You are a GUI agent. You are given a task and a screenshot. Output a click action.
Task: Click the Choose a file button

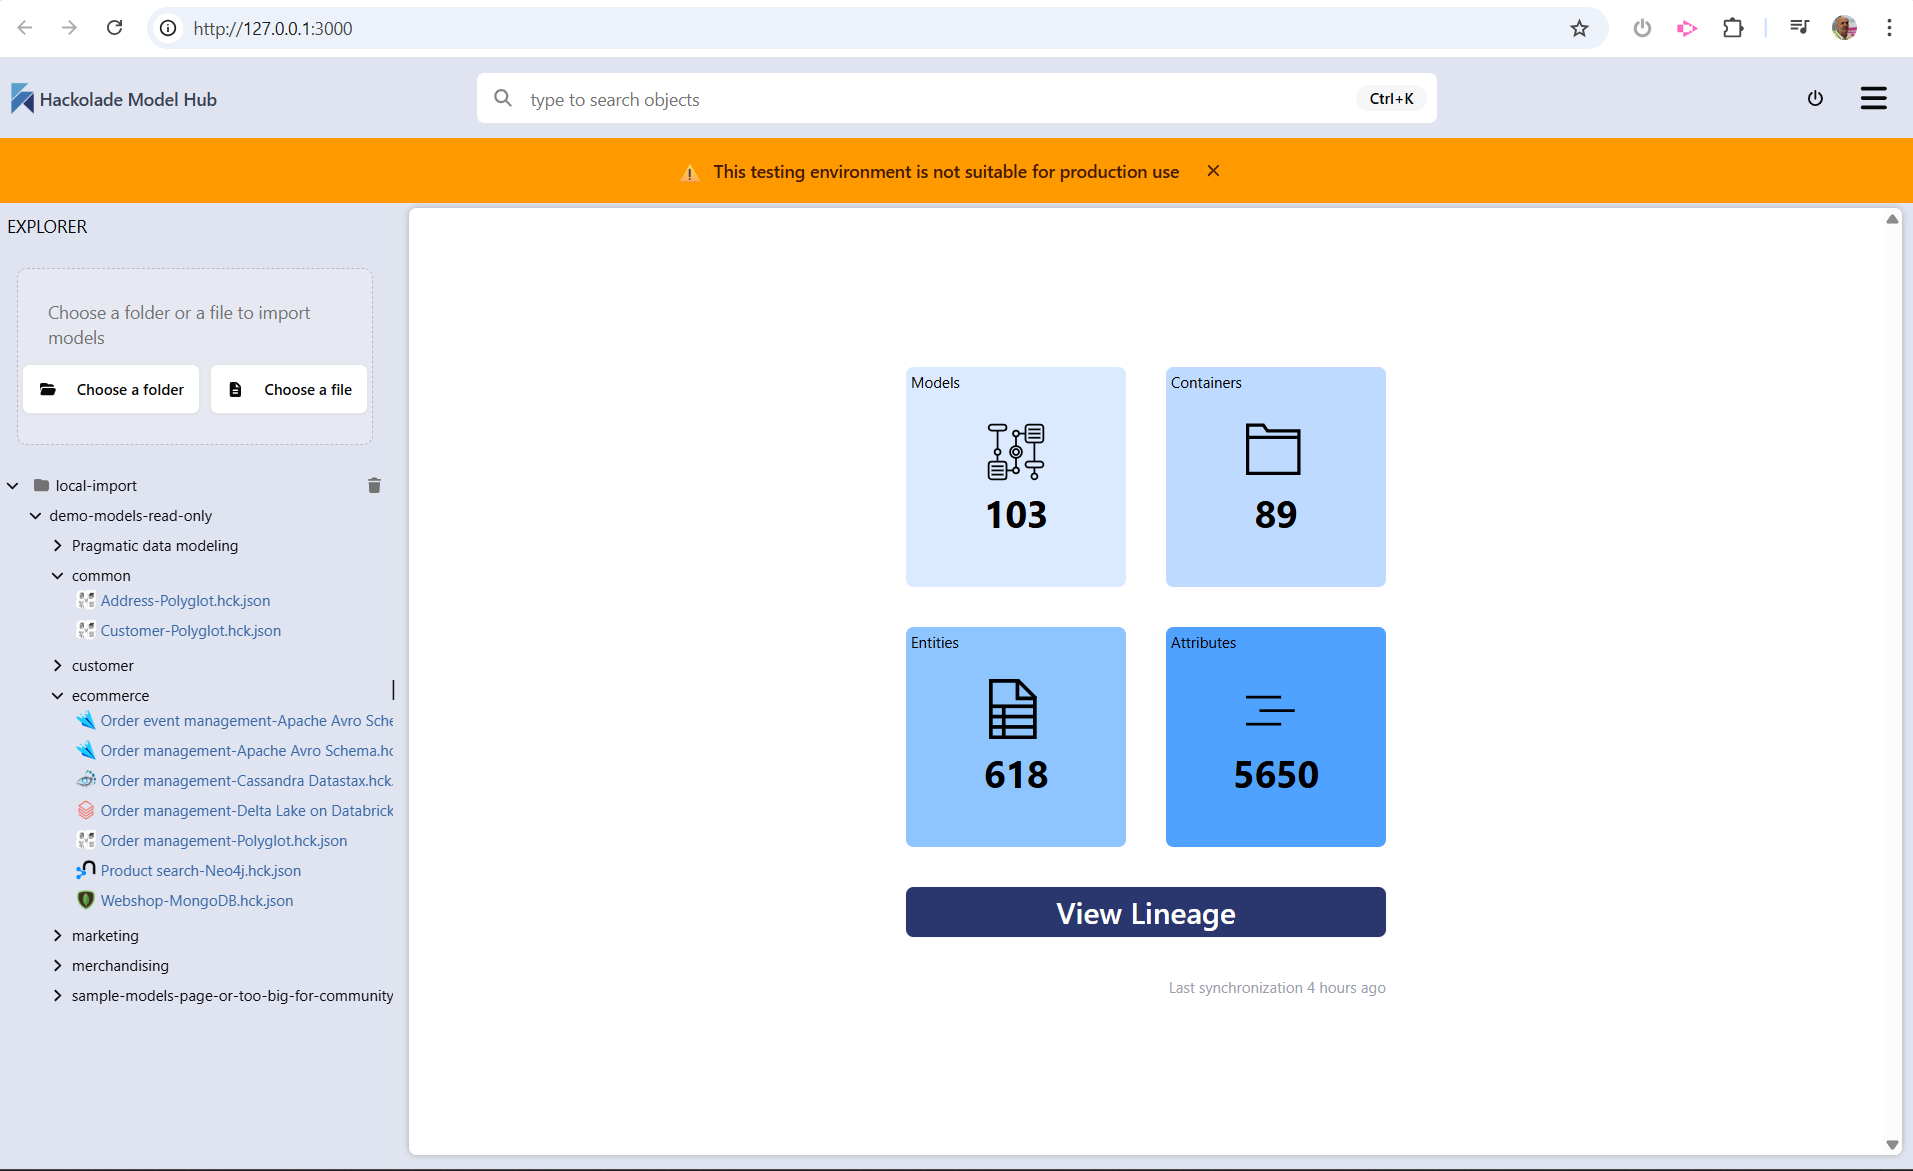(289, 390)
